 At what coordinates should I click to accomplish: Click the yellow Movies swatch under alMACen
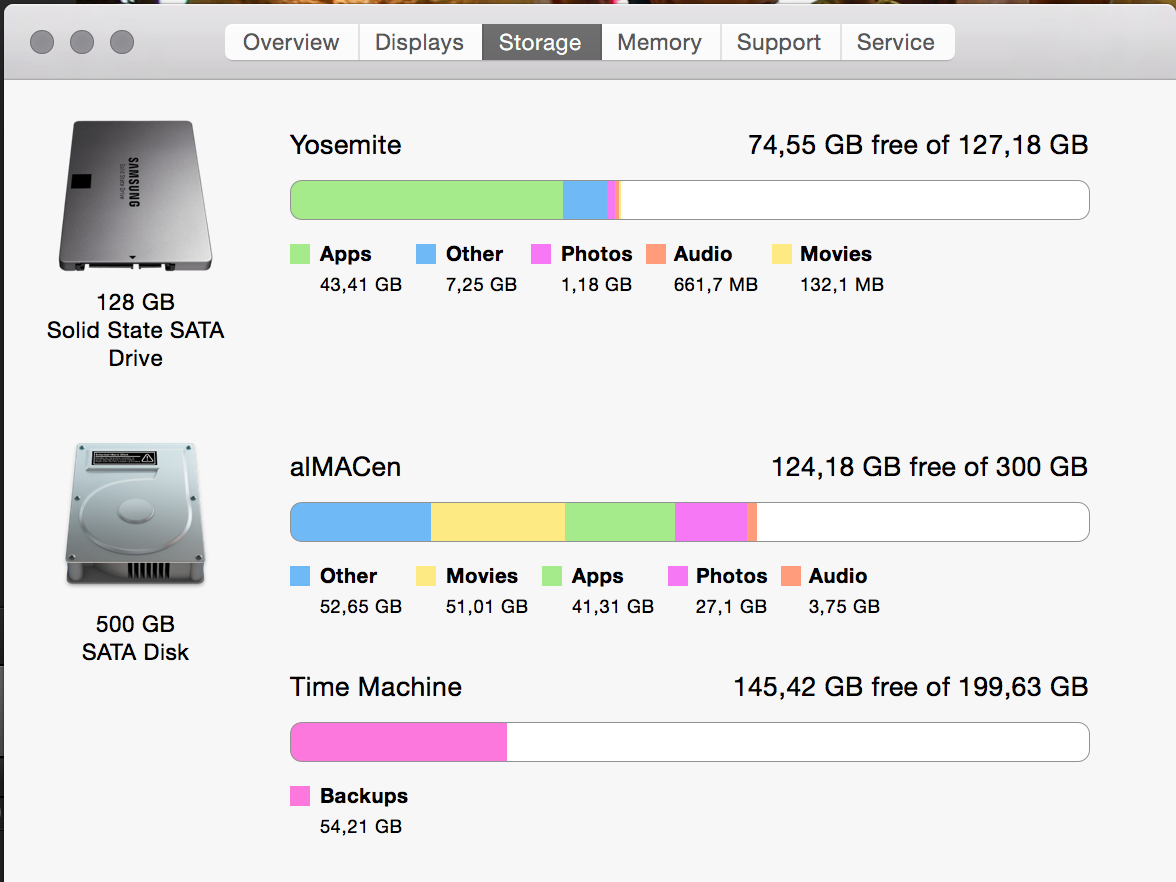click(426, 576)
